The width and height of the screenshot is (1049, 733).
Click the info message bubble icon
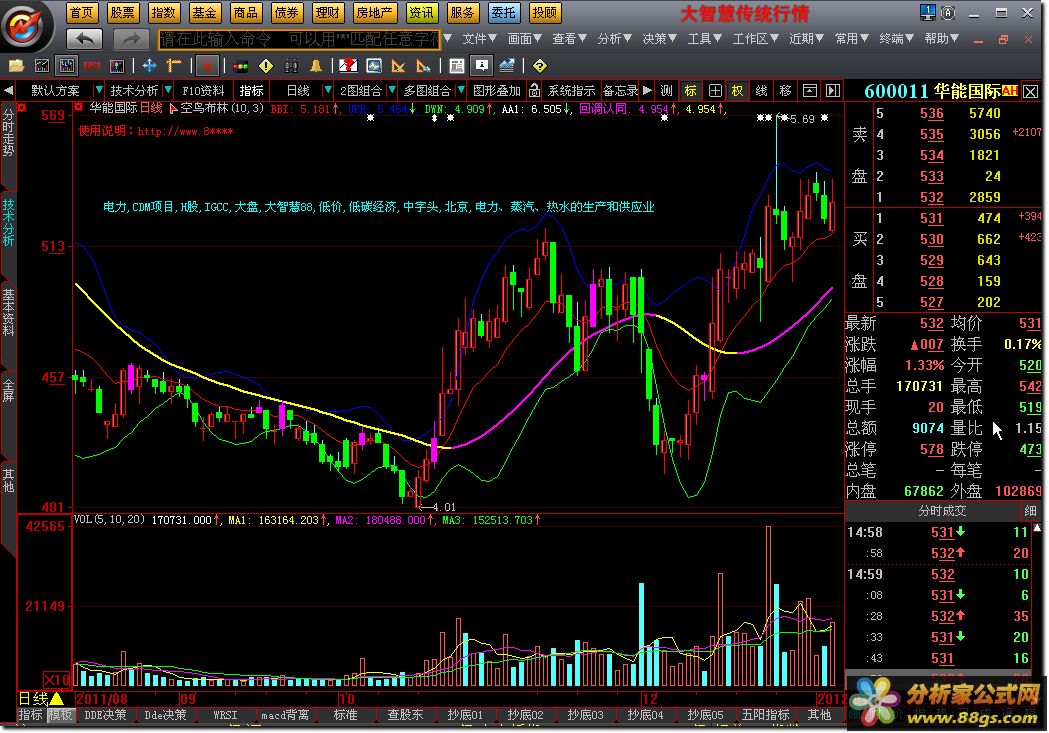point(482,66)
